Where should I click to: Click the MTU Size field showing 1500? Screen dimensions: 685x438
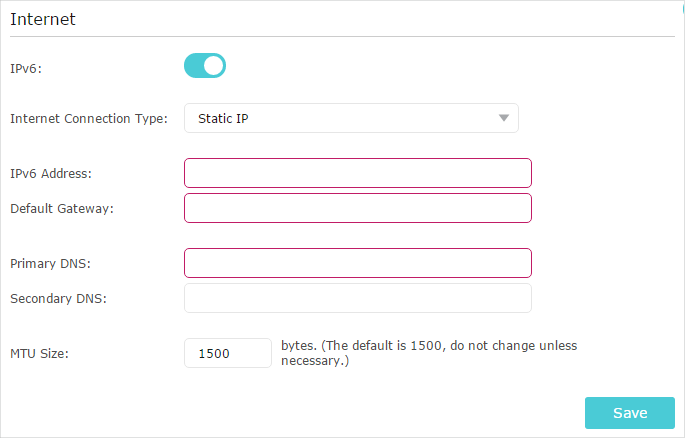pos(228,353)
